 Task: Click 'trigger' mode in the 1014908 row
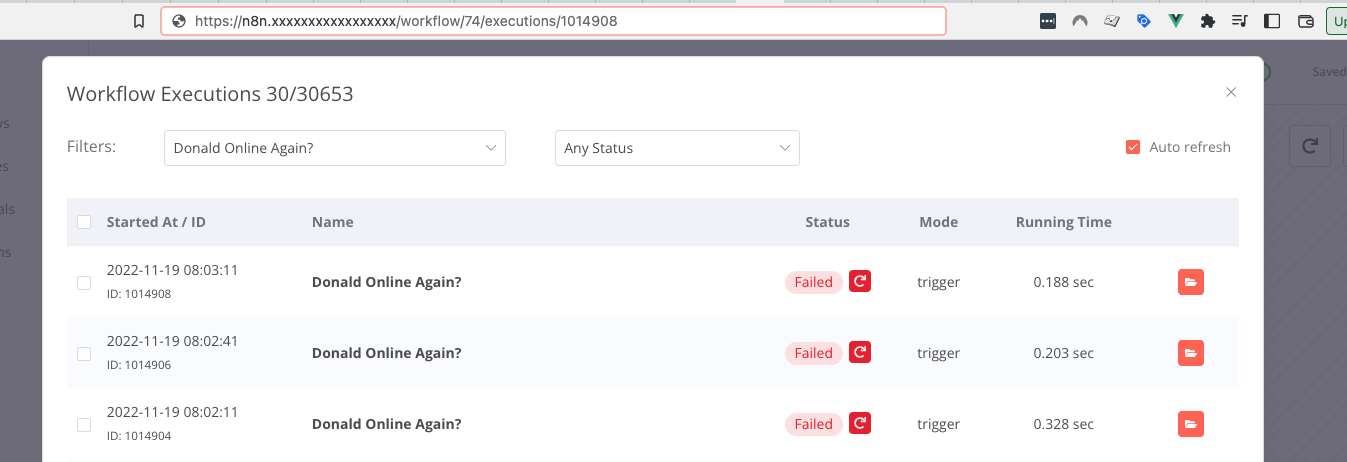click(x=939, y=282)
